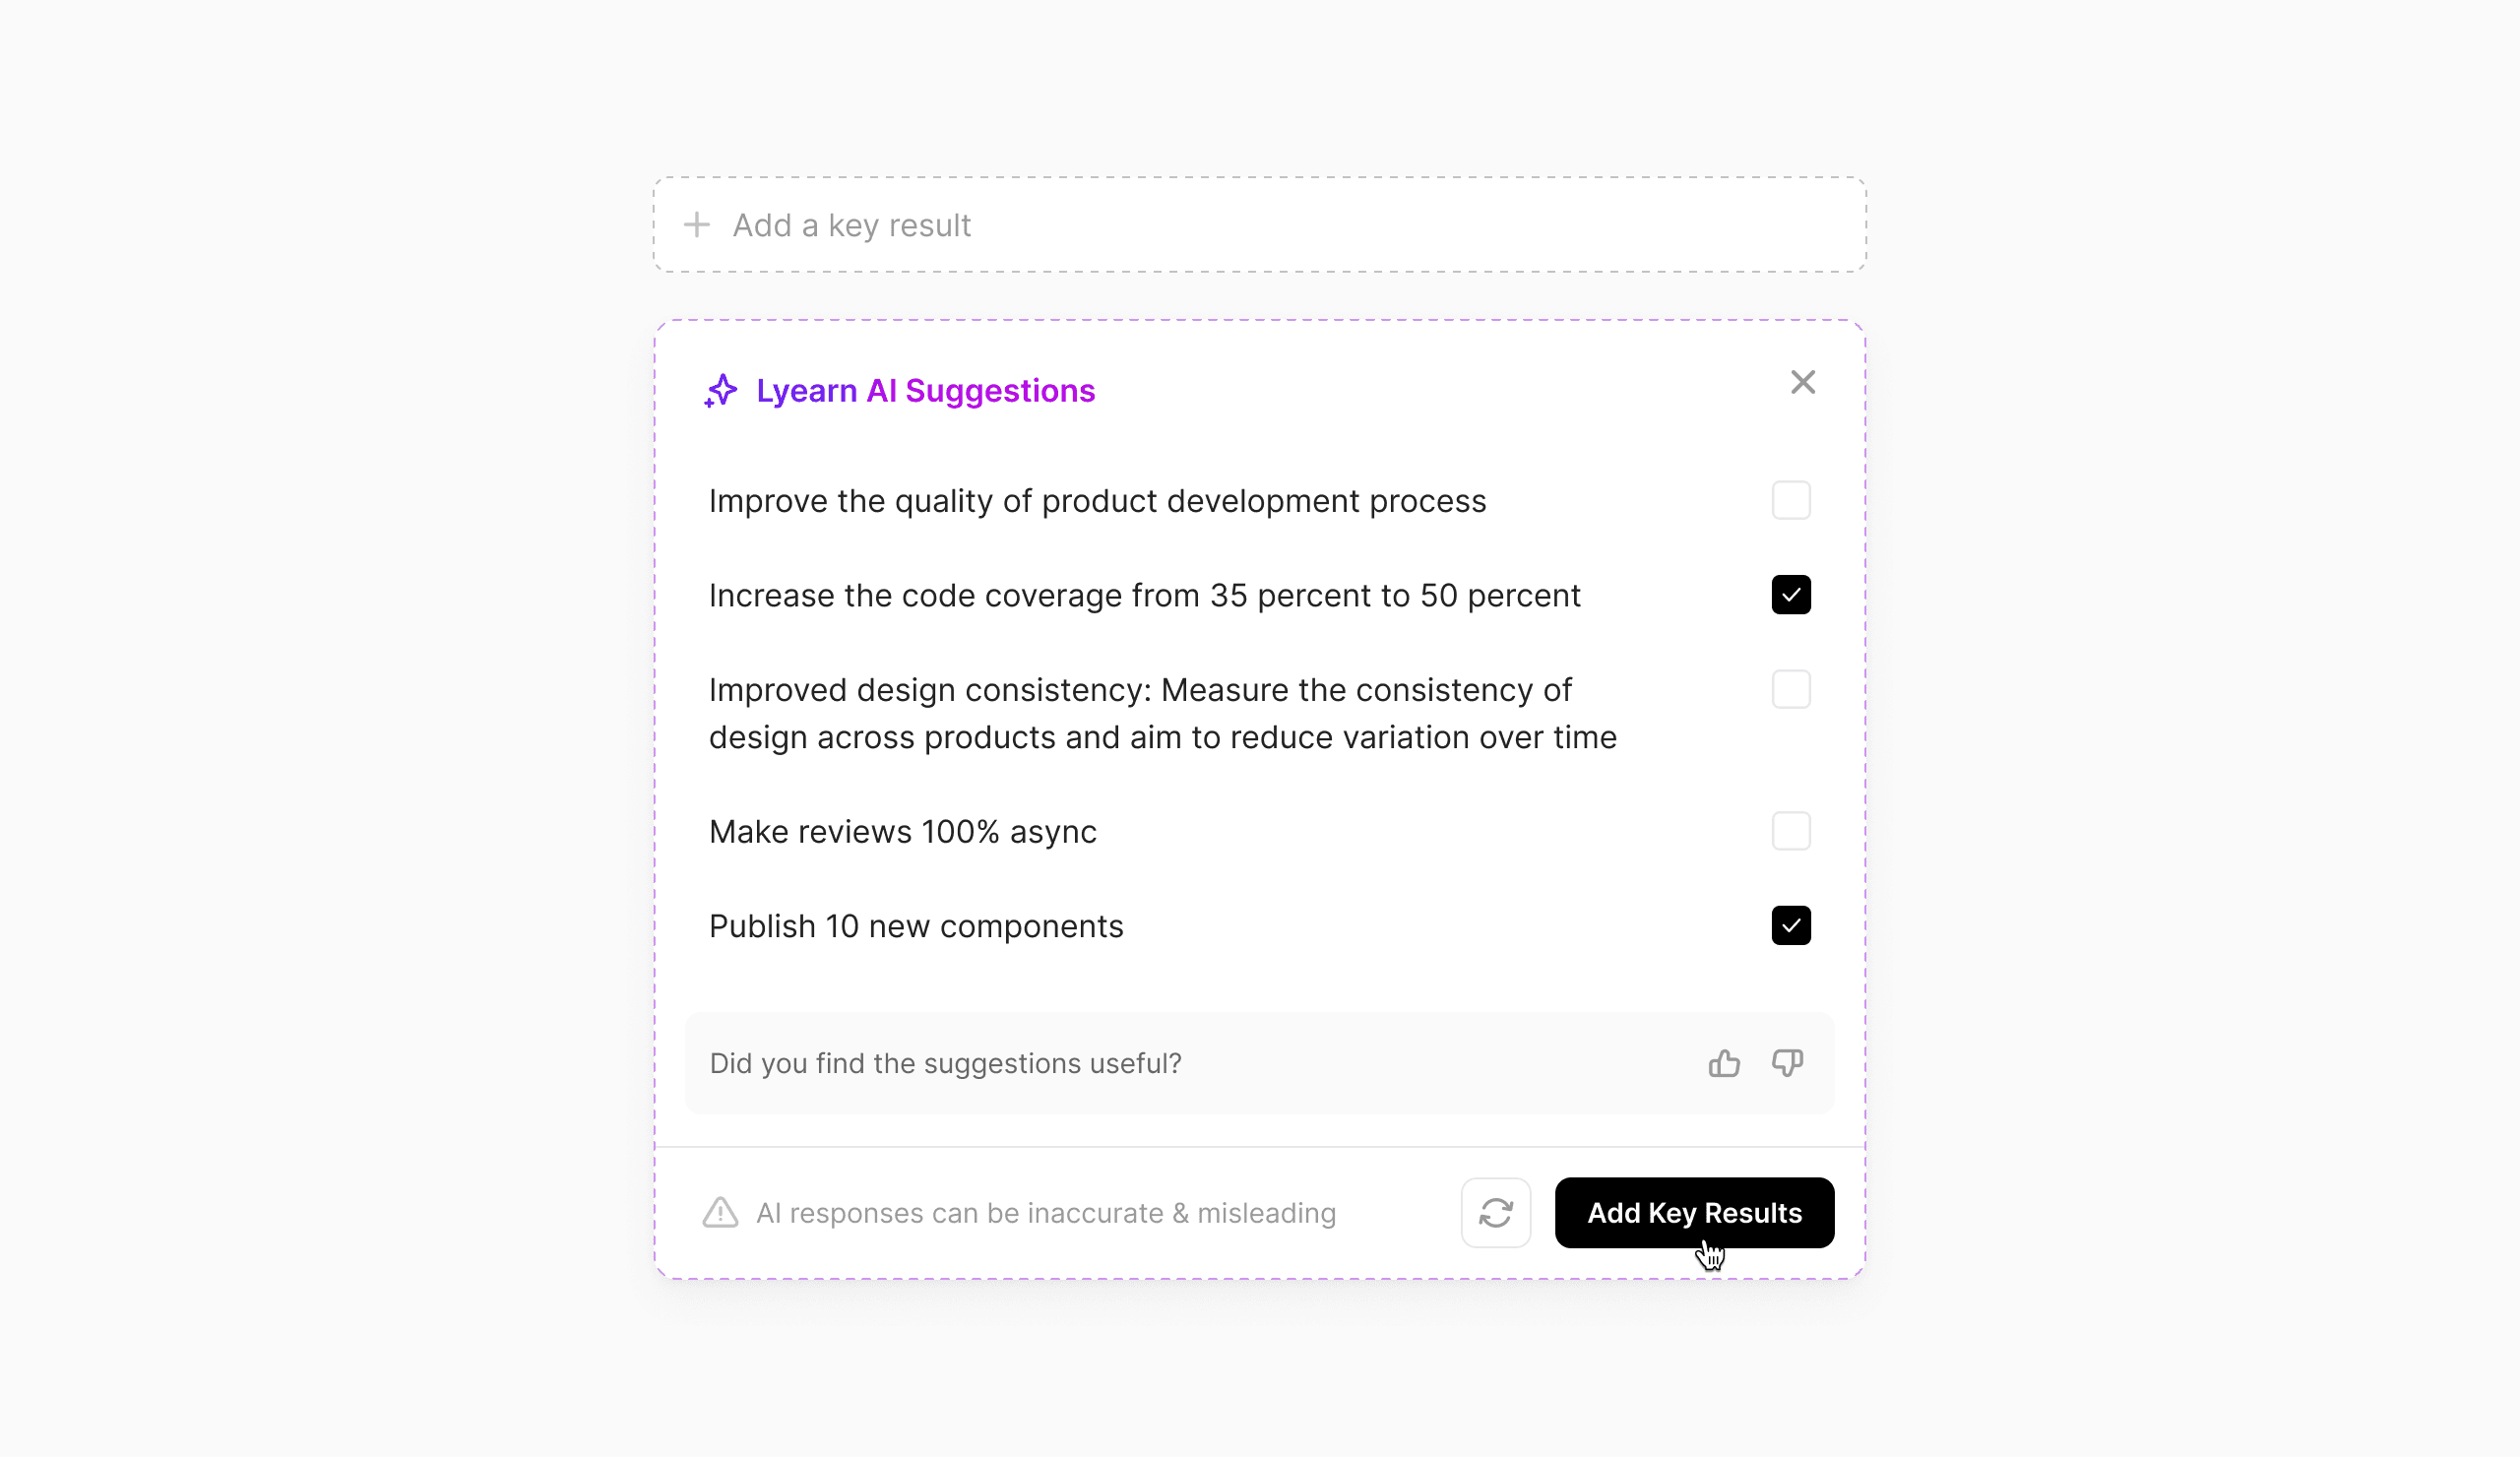Click the code coverage suggestion text

(1144, 596)
